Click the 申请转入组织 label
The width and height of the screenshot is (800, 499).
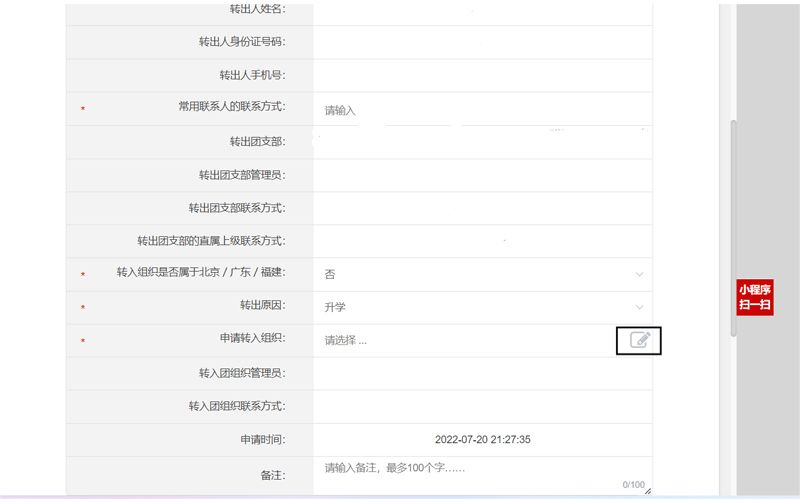pyautogui.click(x=252, y=338)
